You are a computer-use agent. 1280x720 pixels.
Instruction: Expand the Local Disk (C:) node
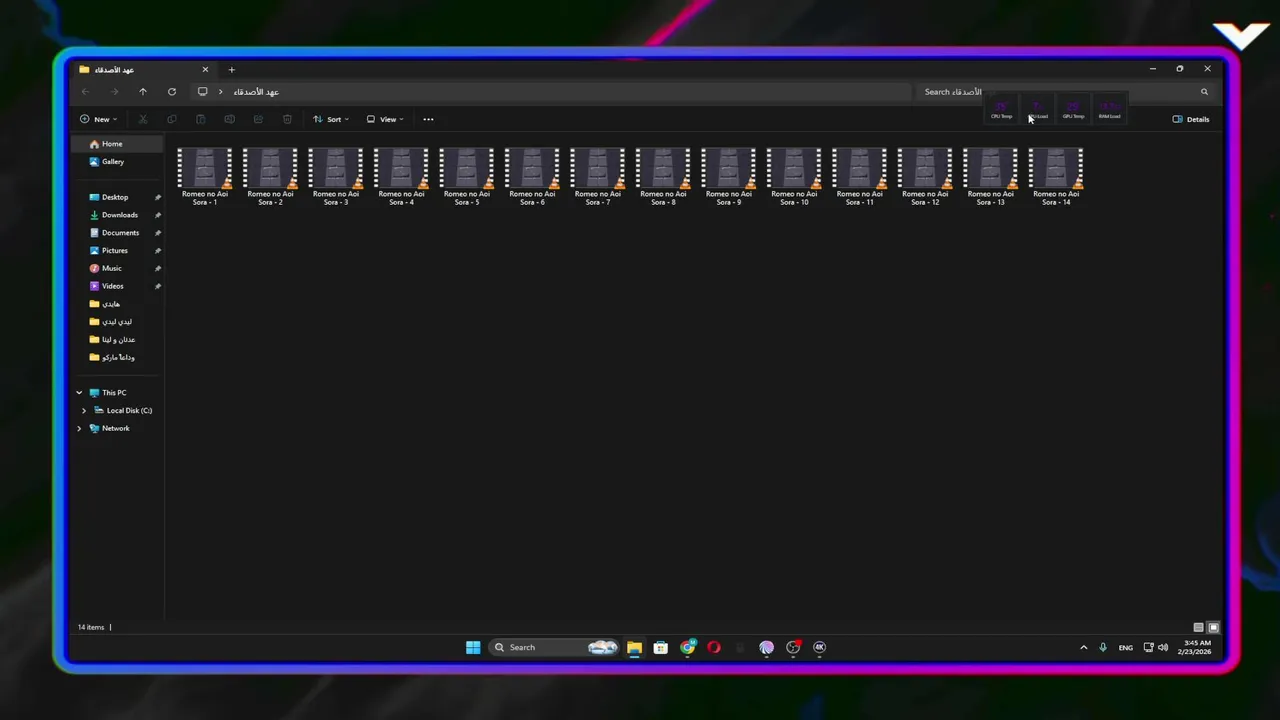(x=84, y=410)
